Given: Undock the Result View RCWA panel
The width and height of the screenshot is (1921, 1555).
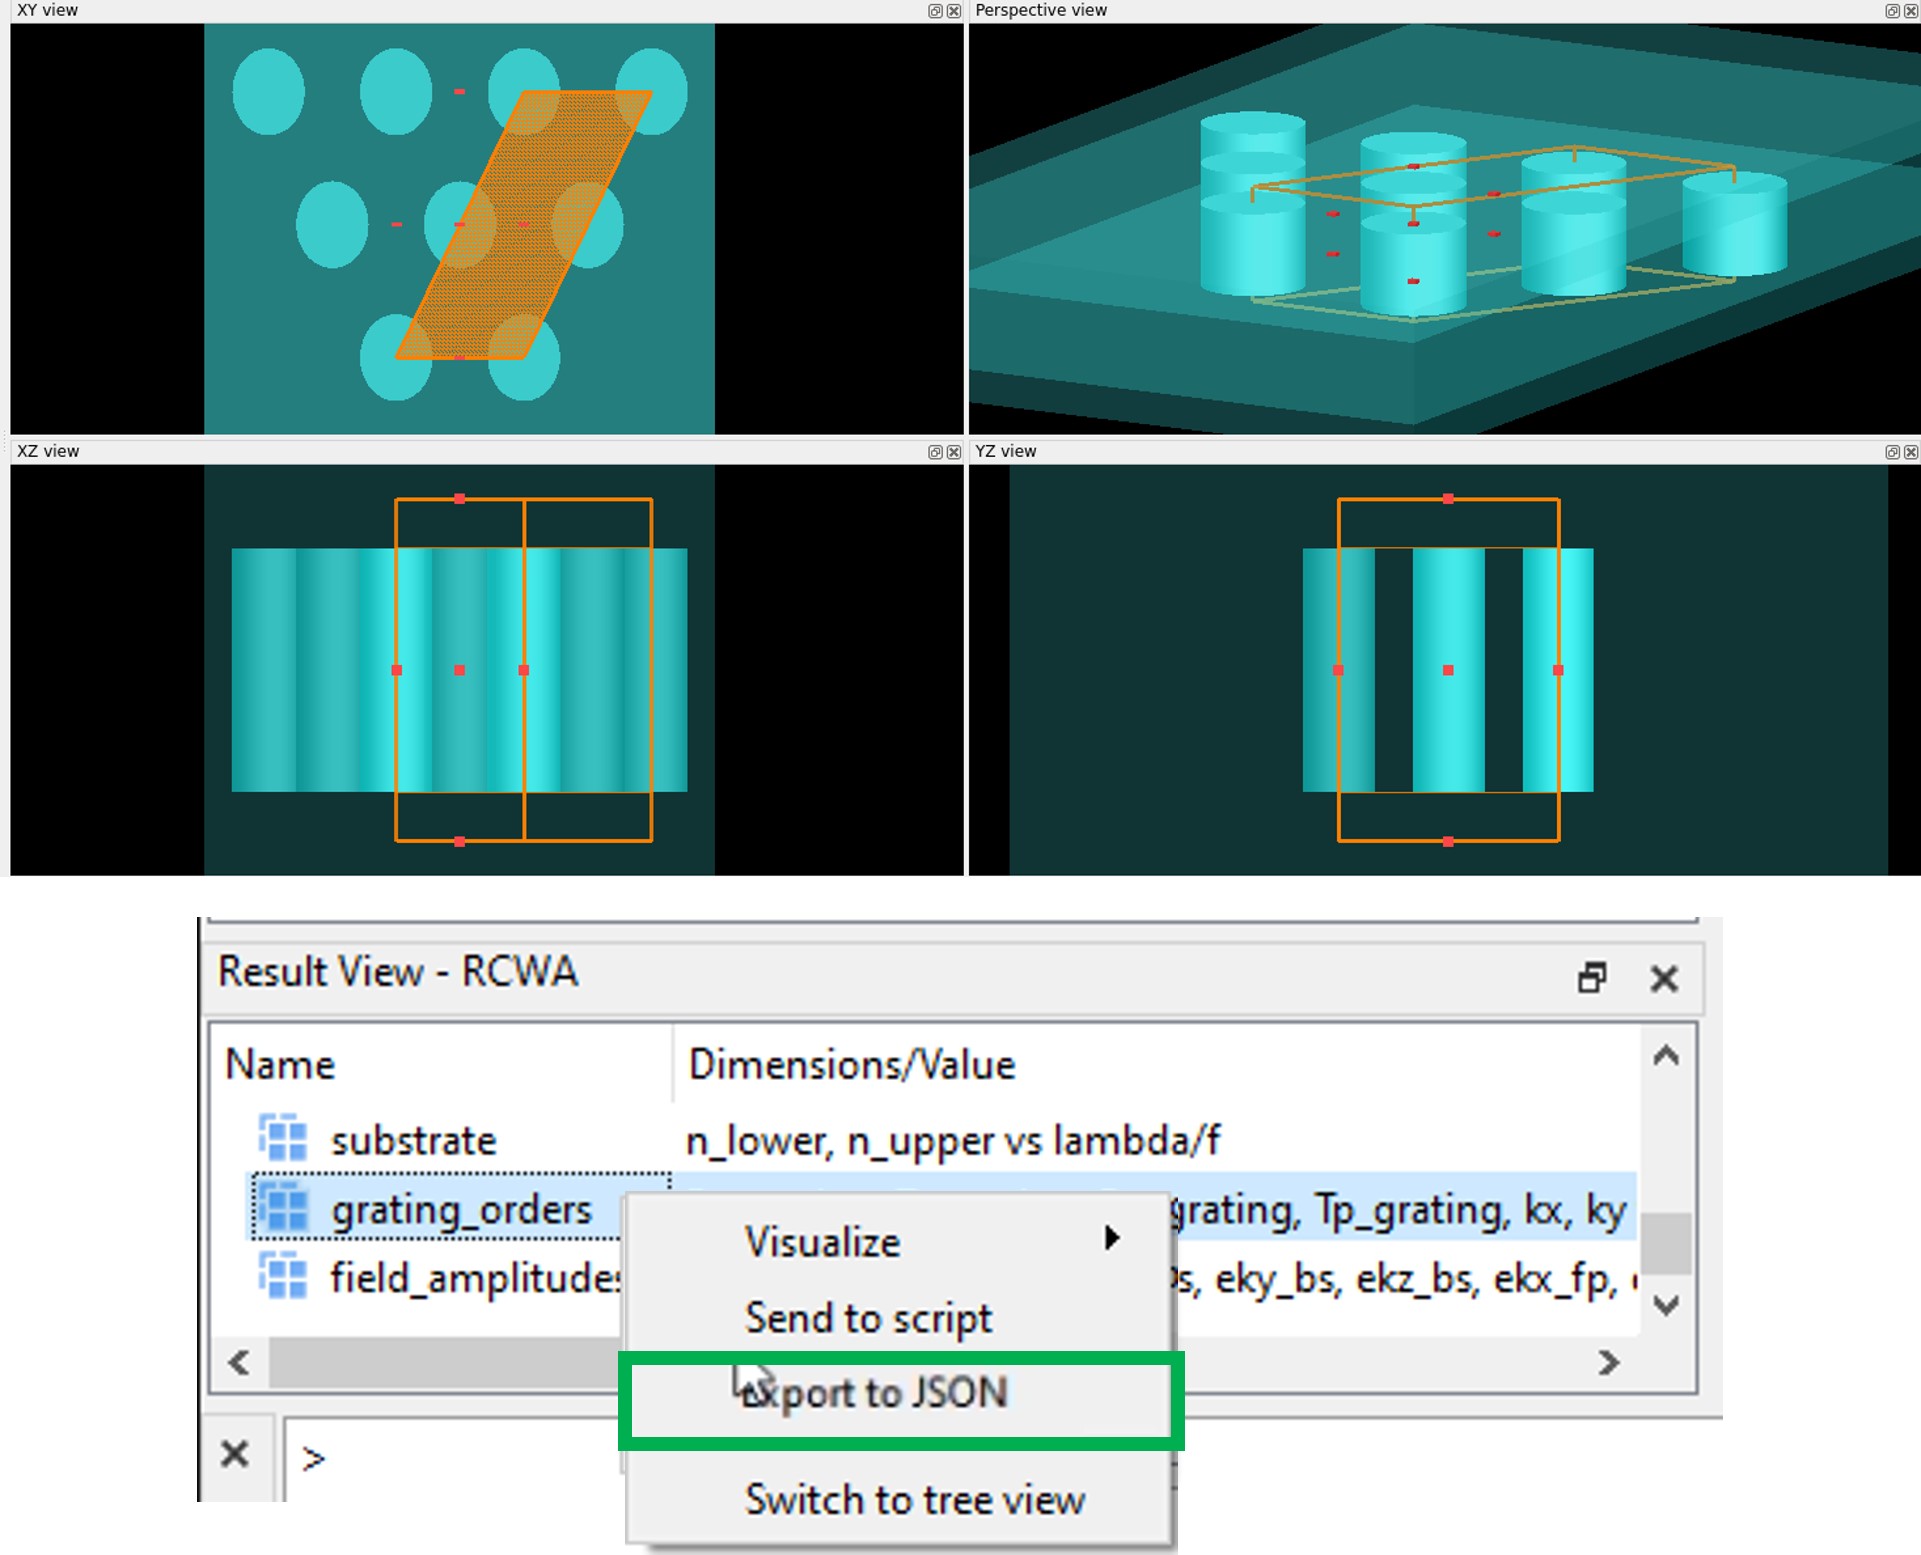Looking at the screenshot, I should (x=1592, y=977).
